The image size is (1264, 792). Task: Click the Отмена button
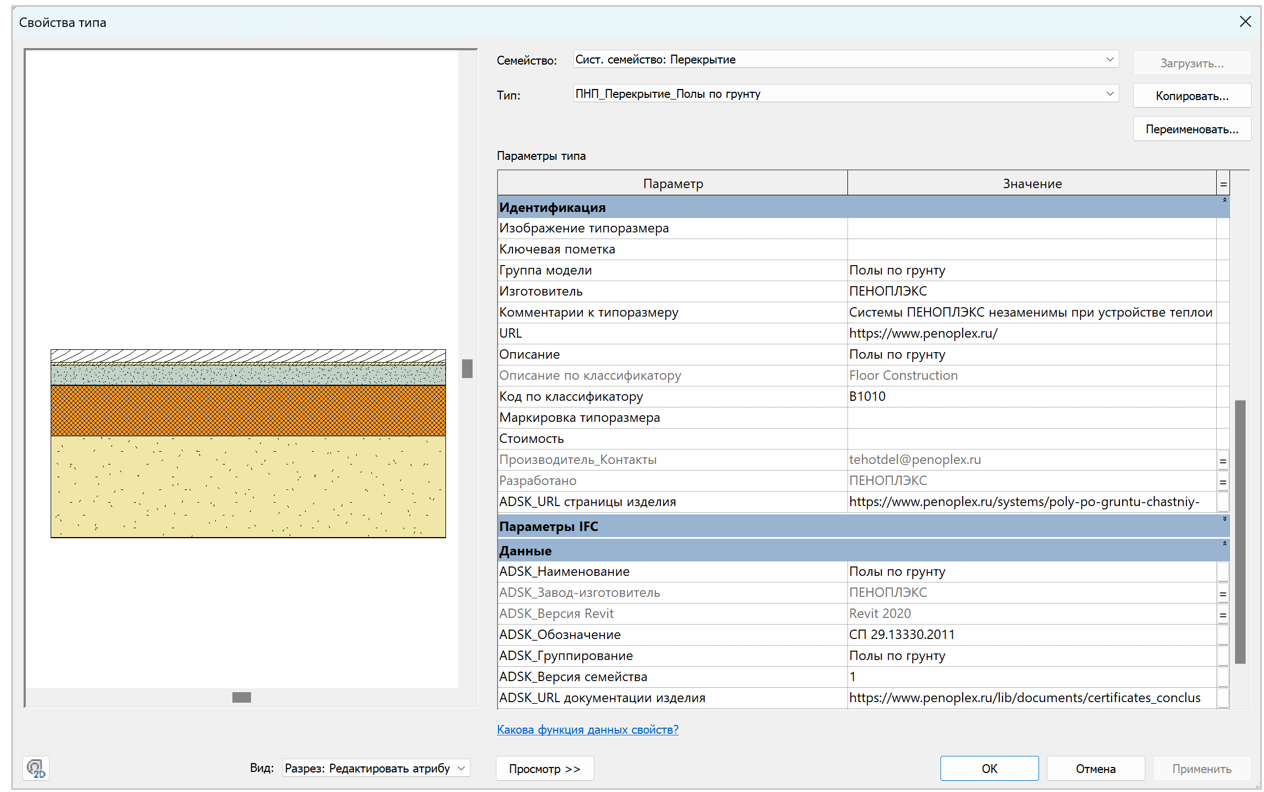point(1095,769)
